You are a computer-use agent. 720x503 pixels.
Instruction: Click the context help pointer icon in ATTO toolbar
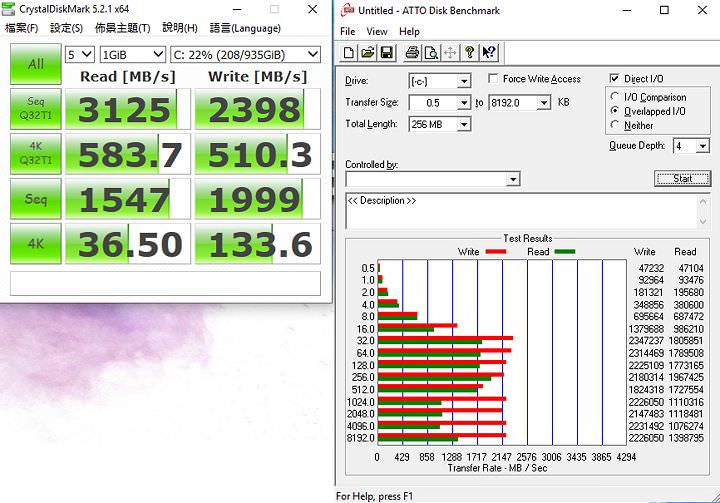[489, 53]
